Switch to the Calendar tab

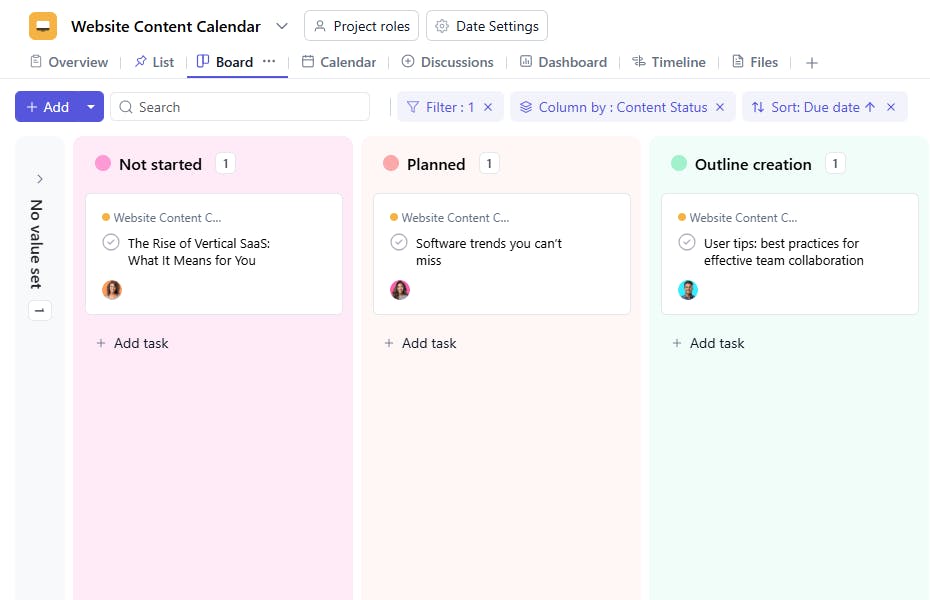coord(339,62)
